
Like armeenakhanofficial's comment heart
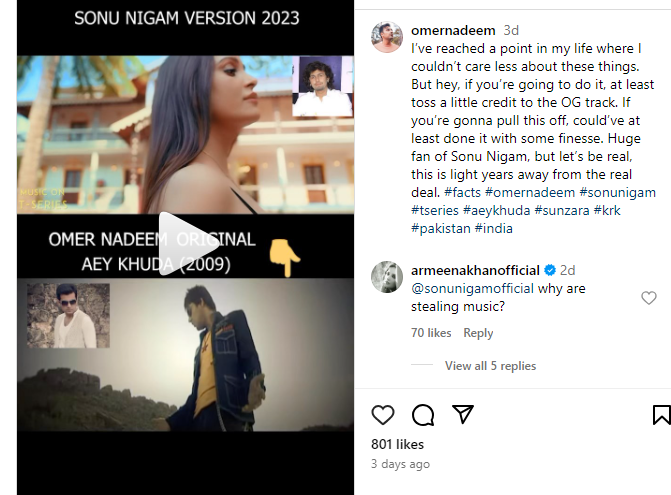pyautogui.click(x=649, y=298)
